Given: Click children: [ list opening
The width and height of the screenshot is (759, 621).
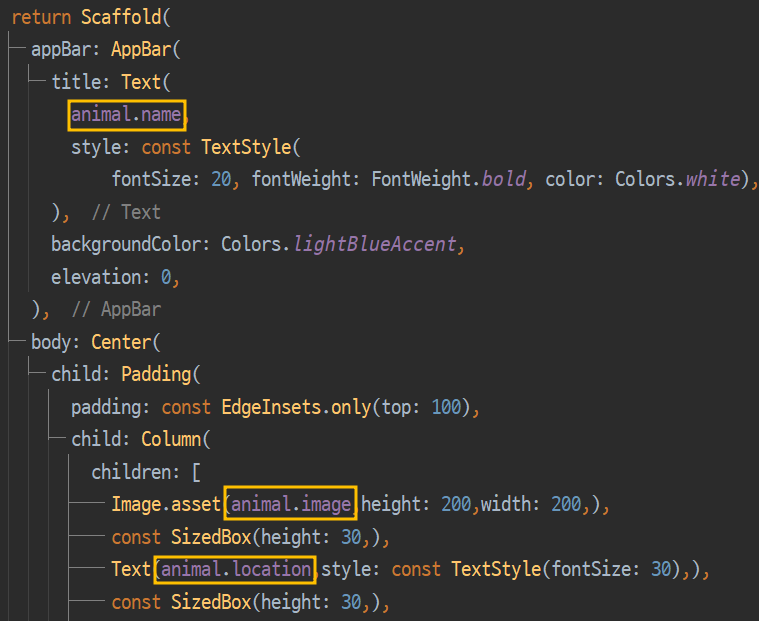Looking at the screenshot, I should 146,472.
